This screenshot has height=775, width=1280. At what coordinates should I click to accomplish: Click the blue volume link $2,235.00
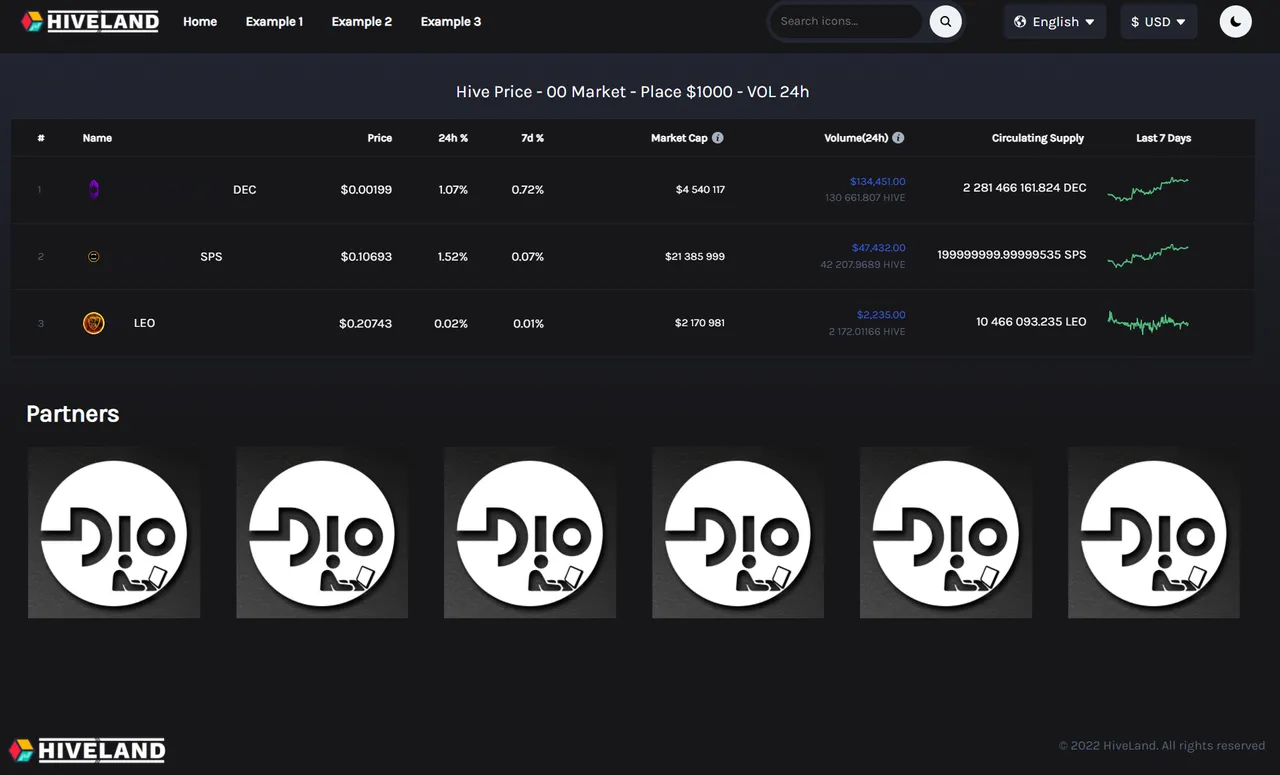(881, 315)
